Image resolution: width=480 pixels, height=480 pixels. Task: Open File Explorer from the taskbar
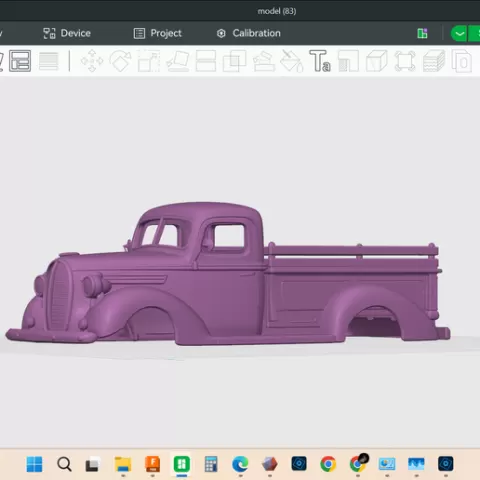(123, 464)
